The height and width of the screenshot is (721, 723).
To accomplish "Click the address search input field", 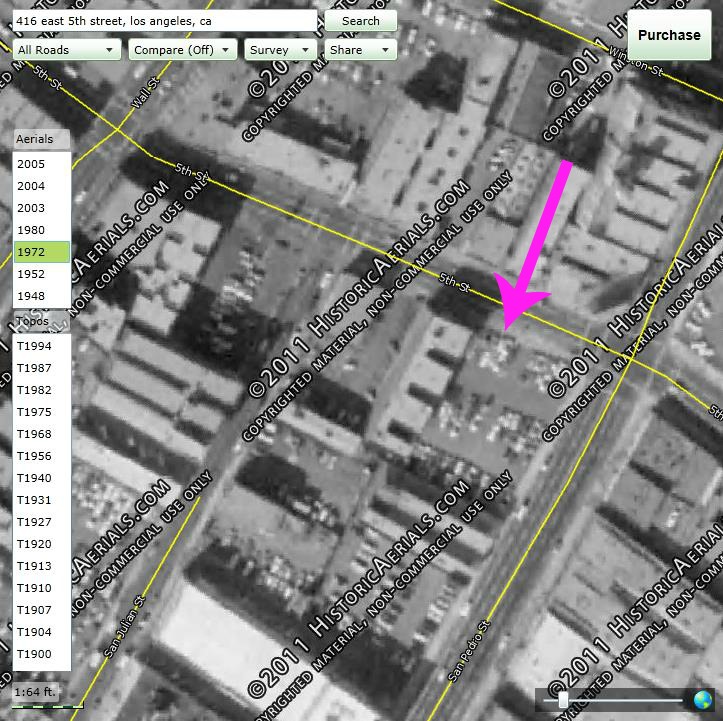I will point(165,21).
